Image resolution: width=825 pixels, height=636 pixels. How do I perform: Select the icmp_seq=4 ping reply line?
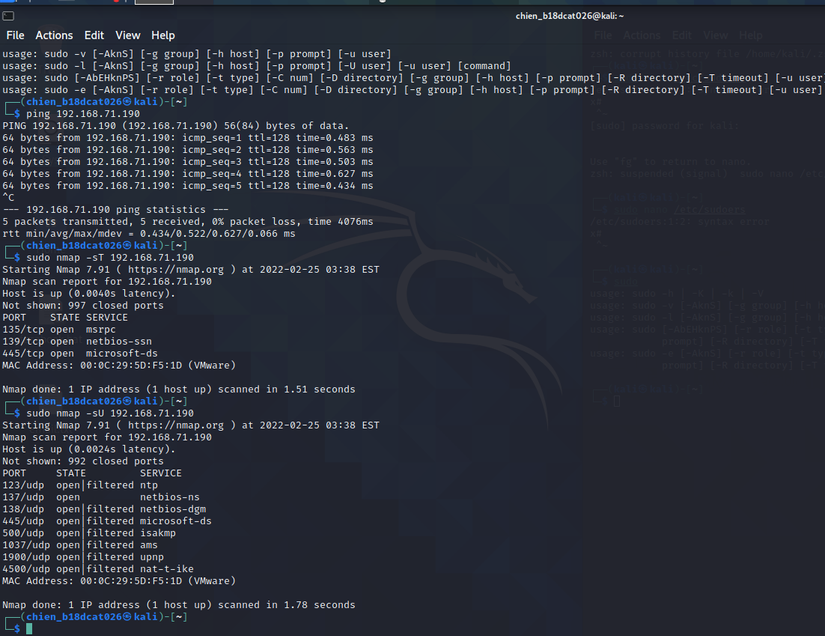[188, 174]
